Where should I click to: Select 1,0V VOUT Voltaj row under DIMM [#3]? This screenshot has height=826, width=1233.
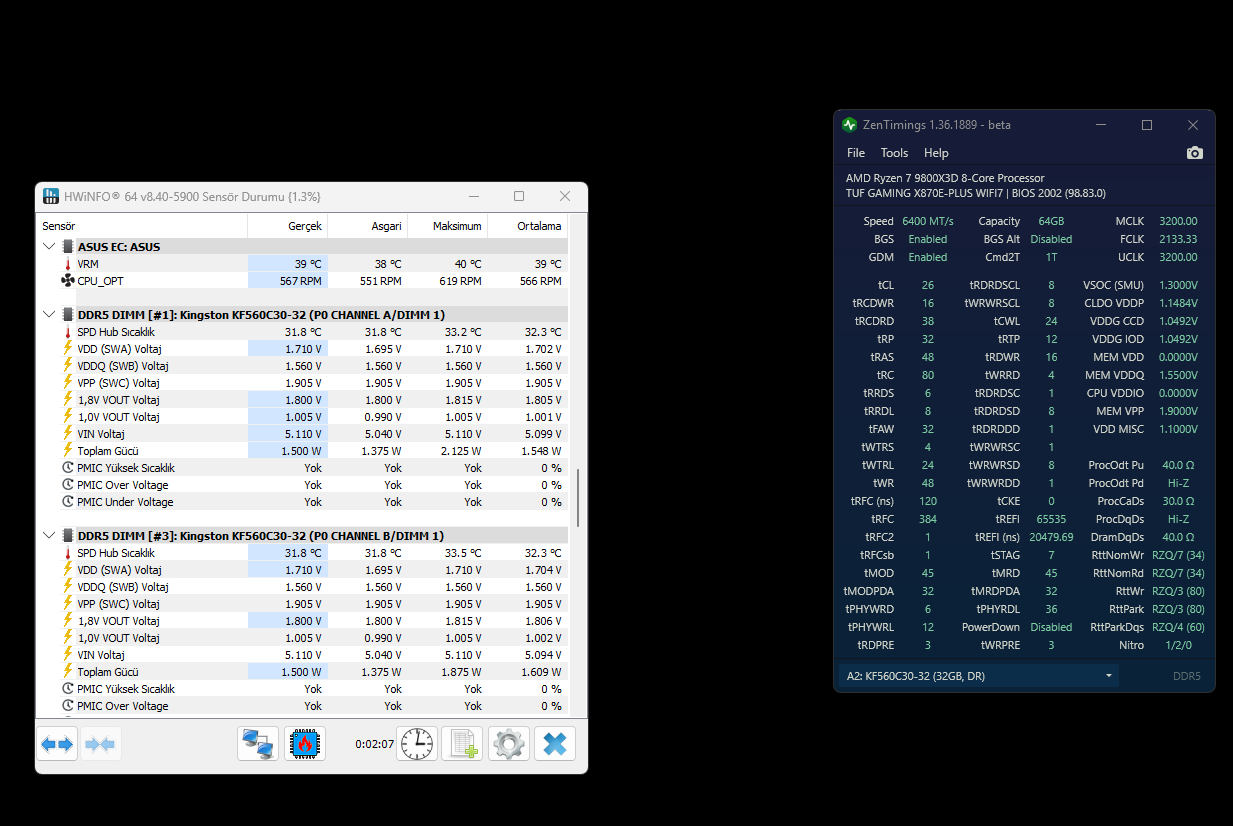click(x=302, y=638)
